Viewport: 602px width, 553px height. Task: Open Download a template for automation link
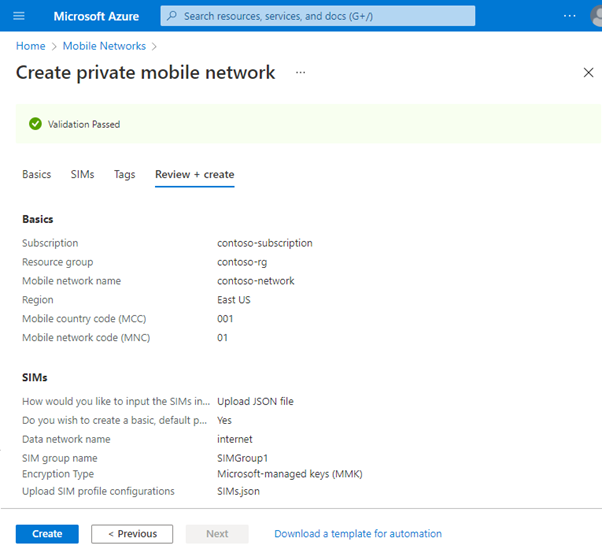pyautogui.click(x=358, y=534)
